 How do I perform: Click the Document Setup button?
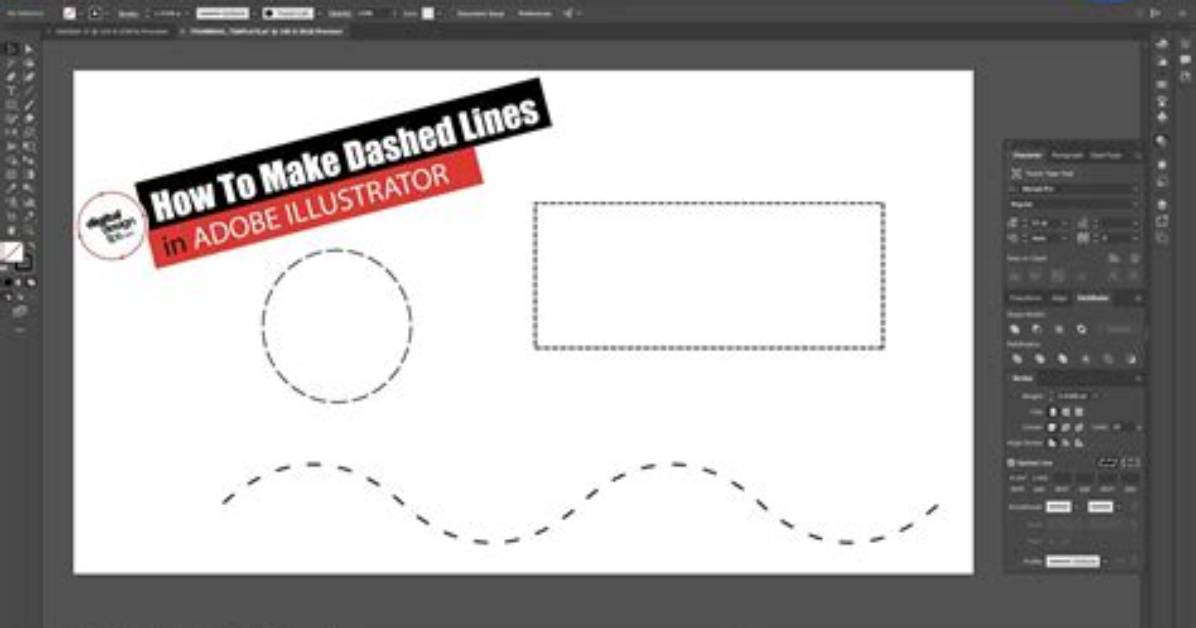(x=481, y=13)
